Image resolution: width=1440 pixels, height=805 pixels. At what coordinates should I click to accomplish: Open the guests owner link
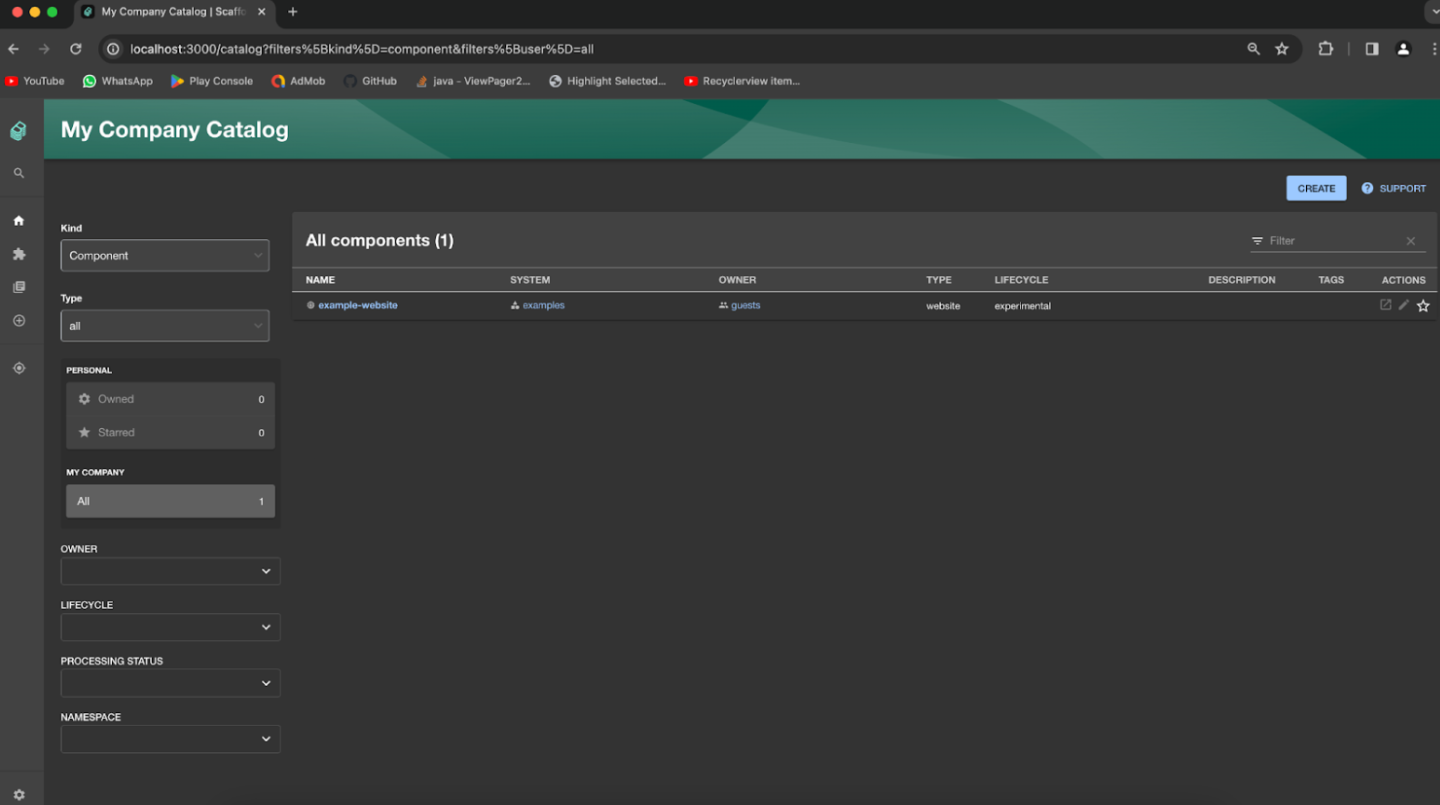745,305
